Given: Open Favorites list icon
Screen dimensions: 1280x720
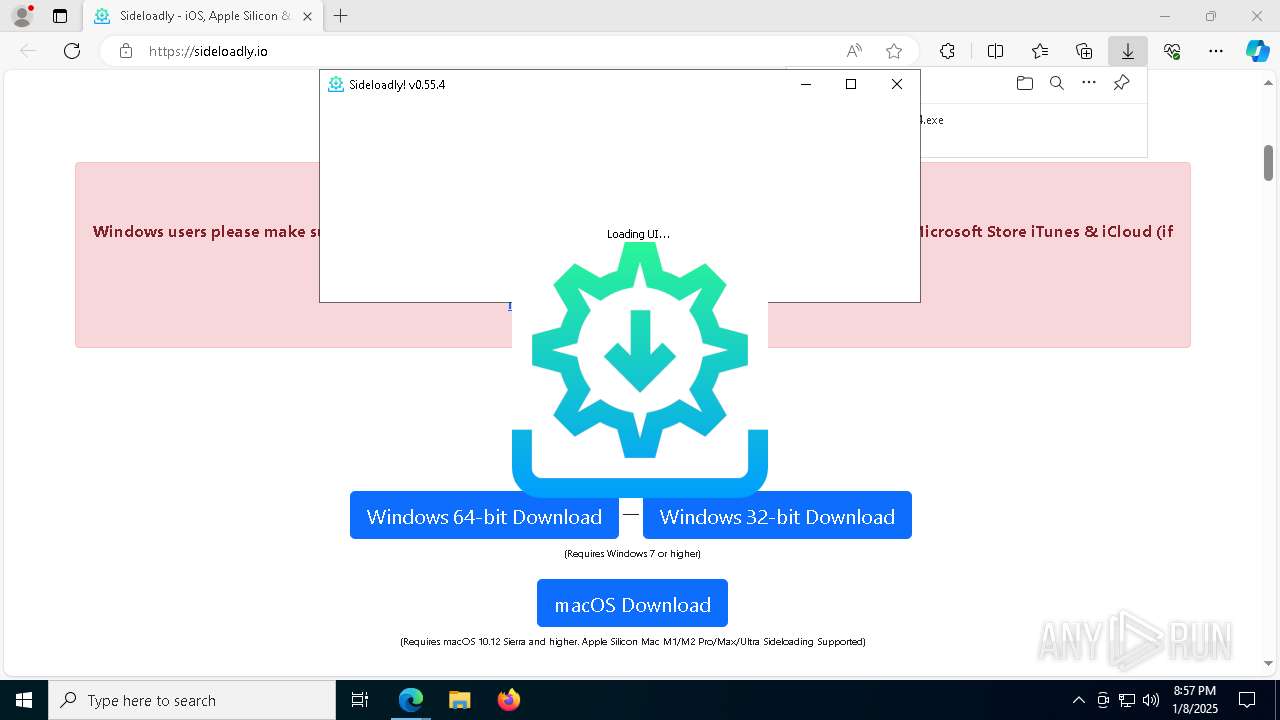Looking at the screenshot, I should point(1040,51).
